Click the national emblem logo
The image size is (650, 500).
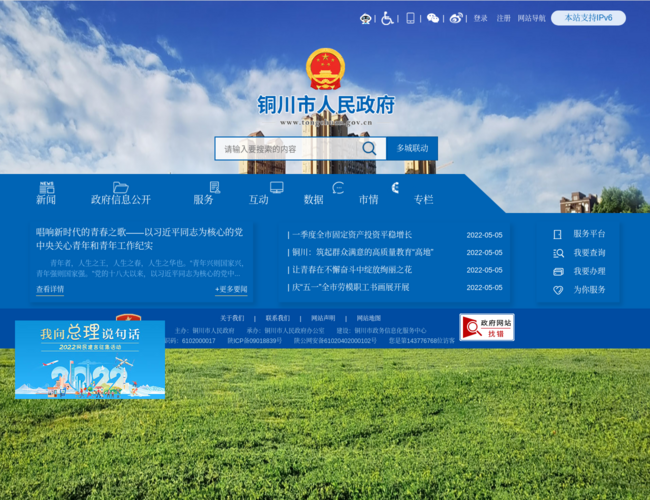tap(325, 69)
